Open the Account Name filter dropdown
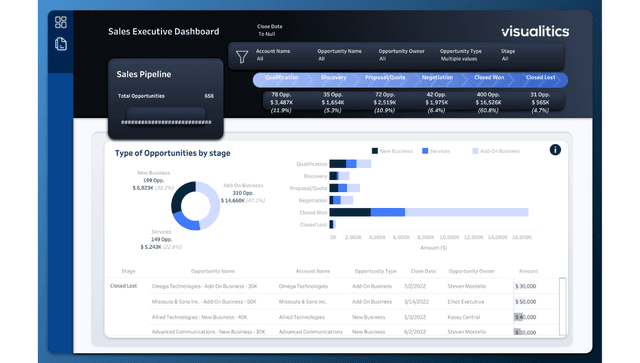Viewport: 640px width, 363px height. pos(273,55)
